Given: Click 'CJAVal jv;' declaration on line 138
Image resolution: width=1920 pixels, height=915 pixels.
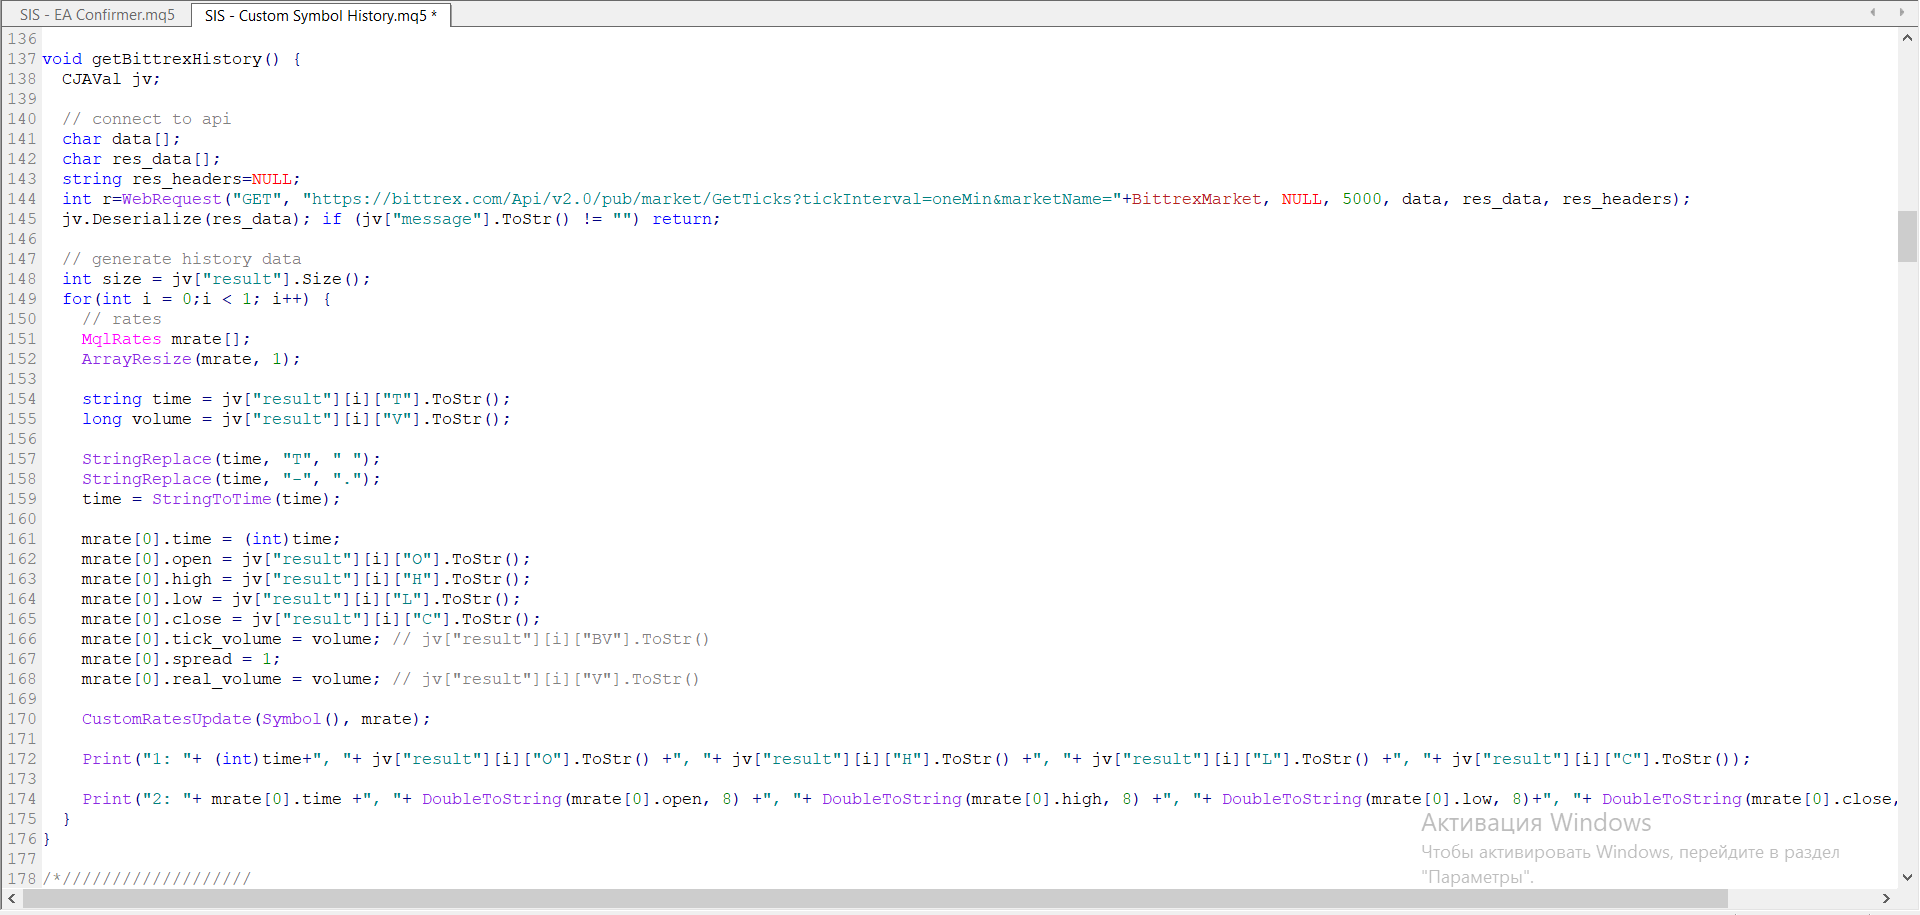Looking at the screenshot, I should tap(111, 79).
